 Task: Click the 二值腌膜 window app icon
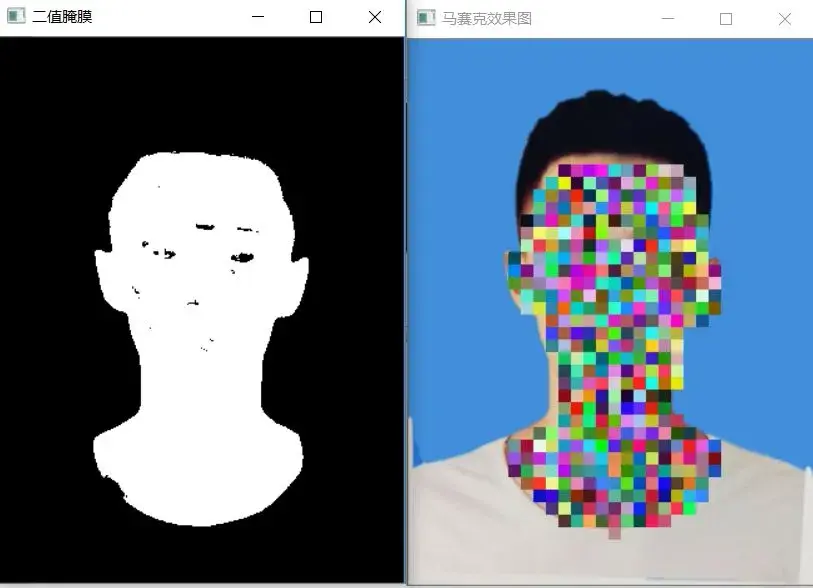point(16,16)
